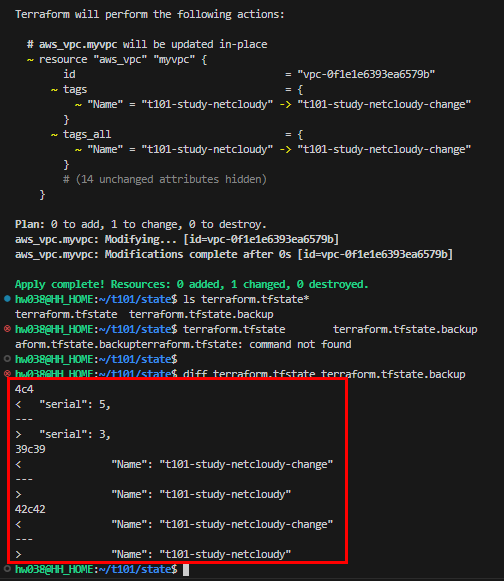Click the 'Modifications complete after 0s' line
Viewport: 504px width, 581px height.
(234, 255)
